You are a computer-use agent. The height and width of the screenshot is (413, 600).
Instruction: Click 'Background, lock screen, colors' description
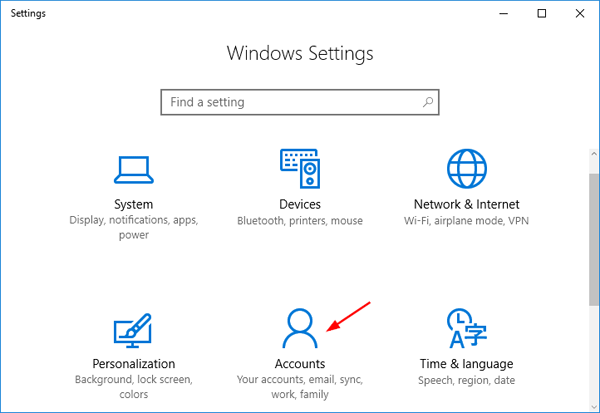pos(134,387)
